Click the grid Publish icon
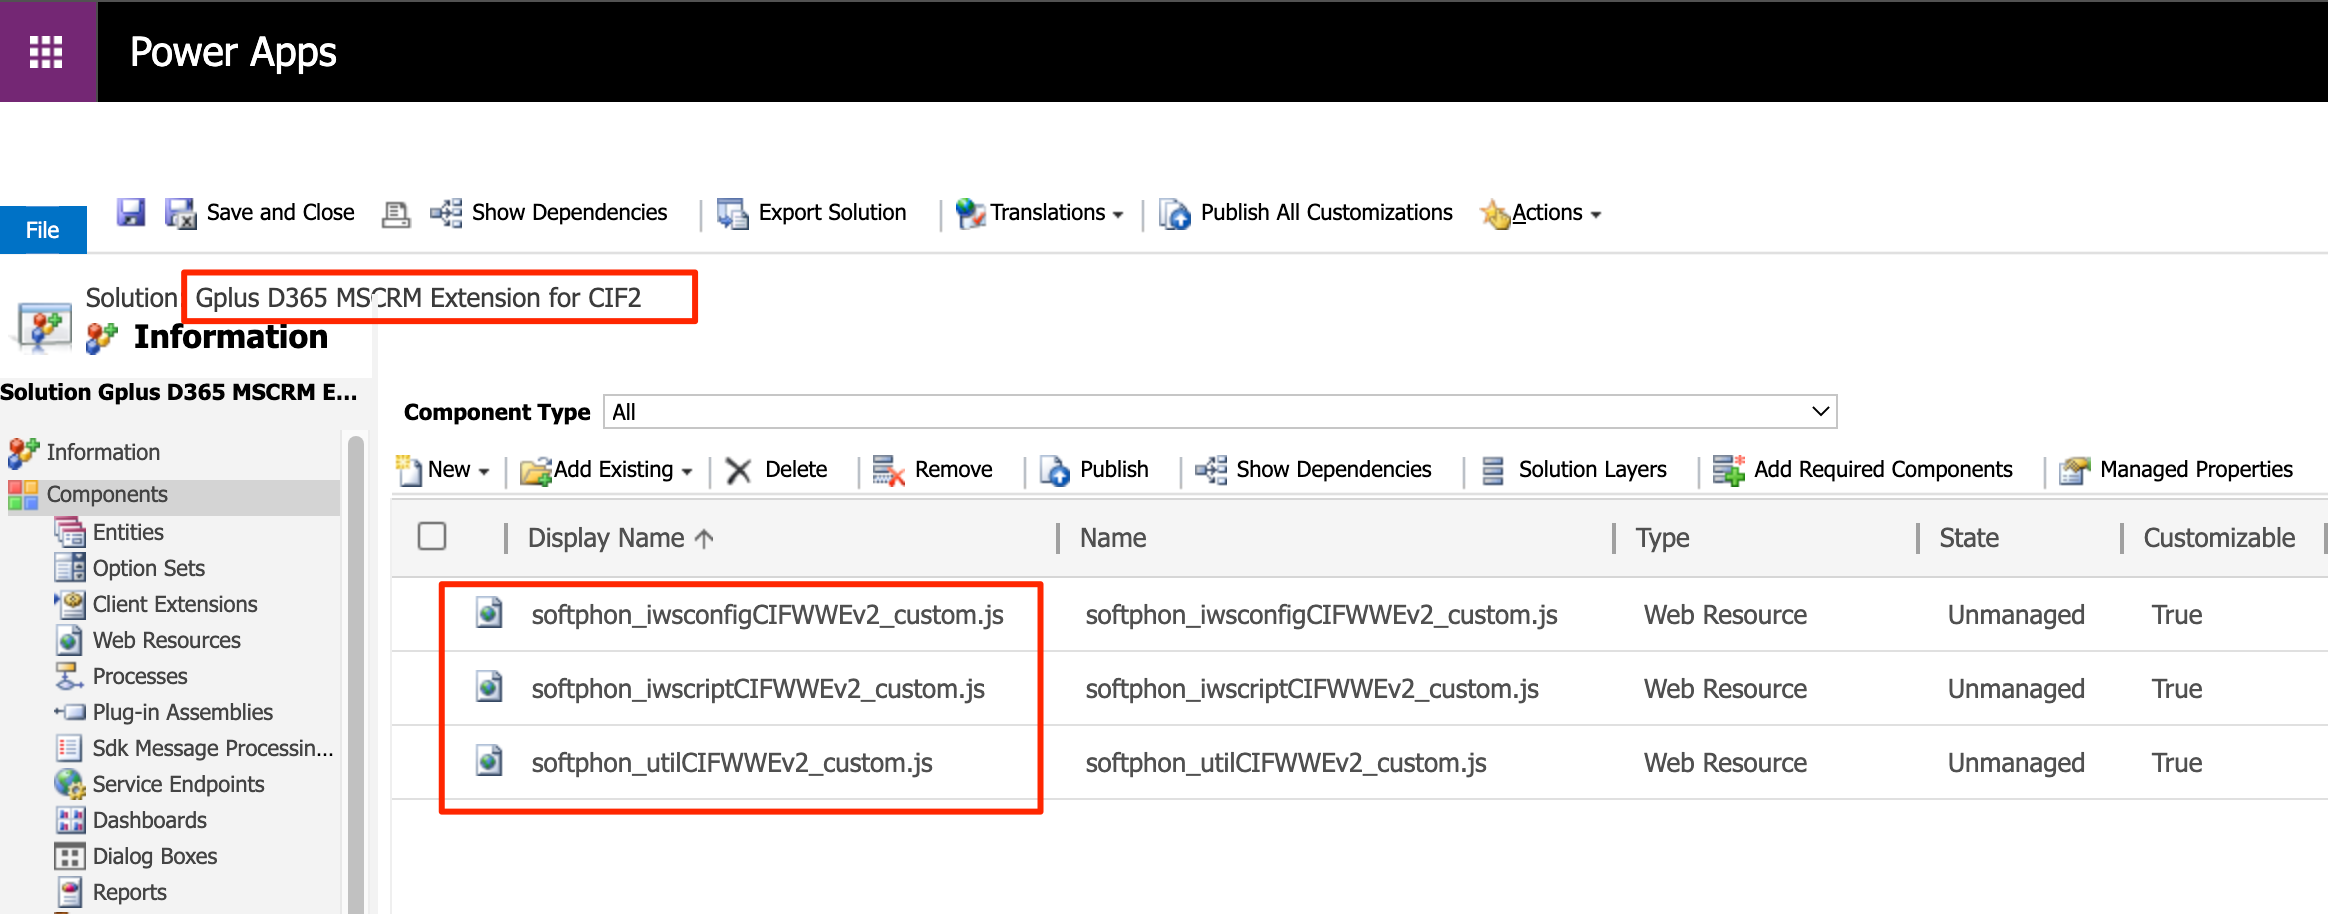The image size is (2328, 914). pyautogui.click(x=1055, y=470)
